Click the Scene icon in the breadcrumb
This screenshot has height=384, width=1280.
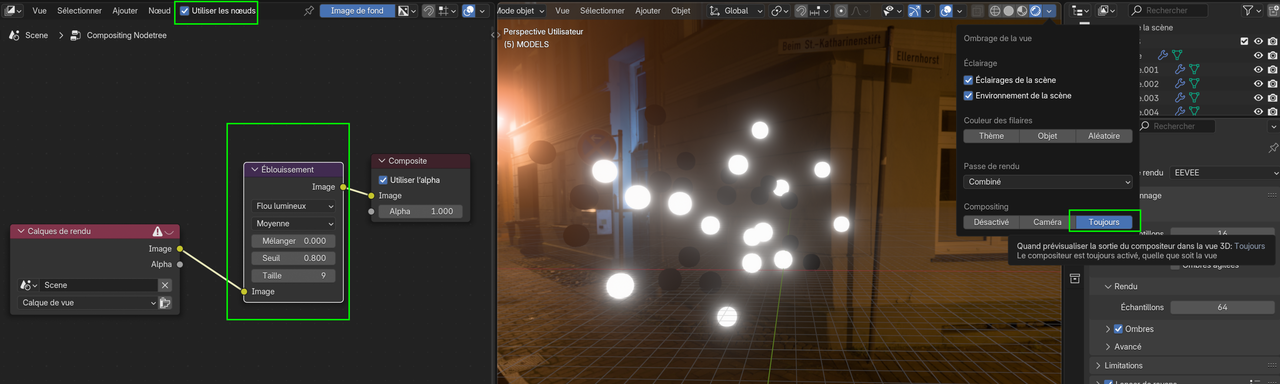15,35
